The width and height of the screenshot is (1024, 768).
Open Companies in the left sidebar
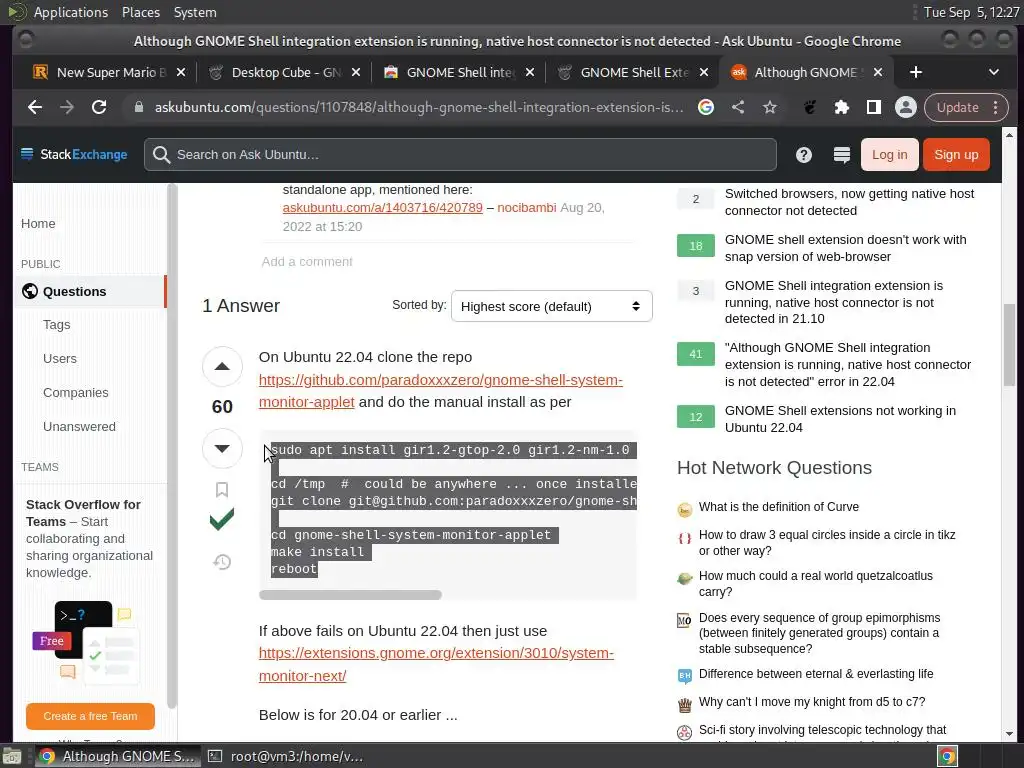[x=76, y=392]
